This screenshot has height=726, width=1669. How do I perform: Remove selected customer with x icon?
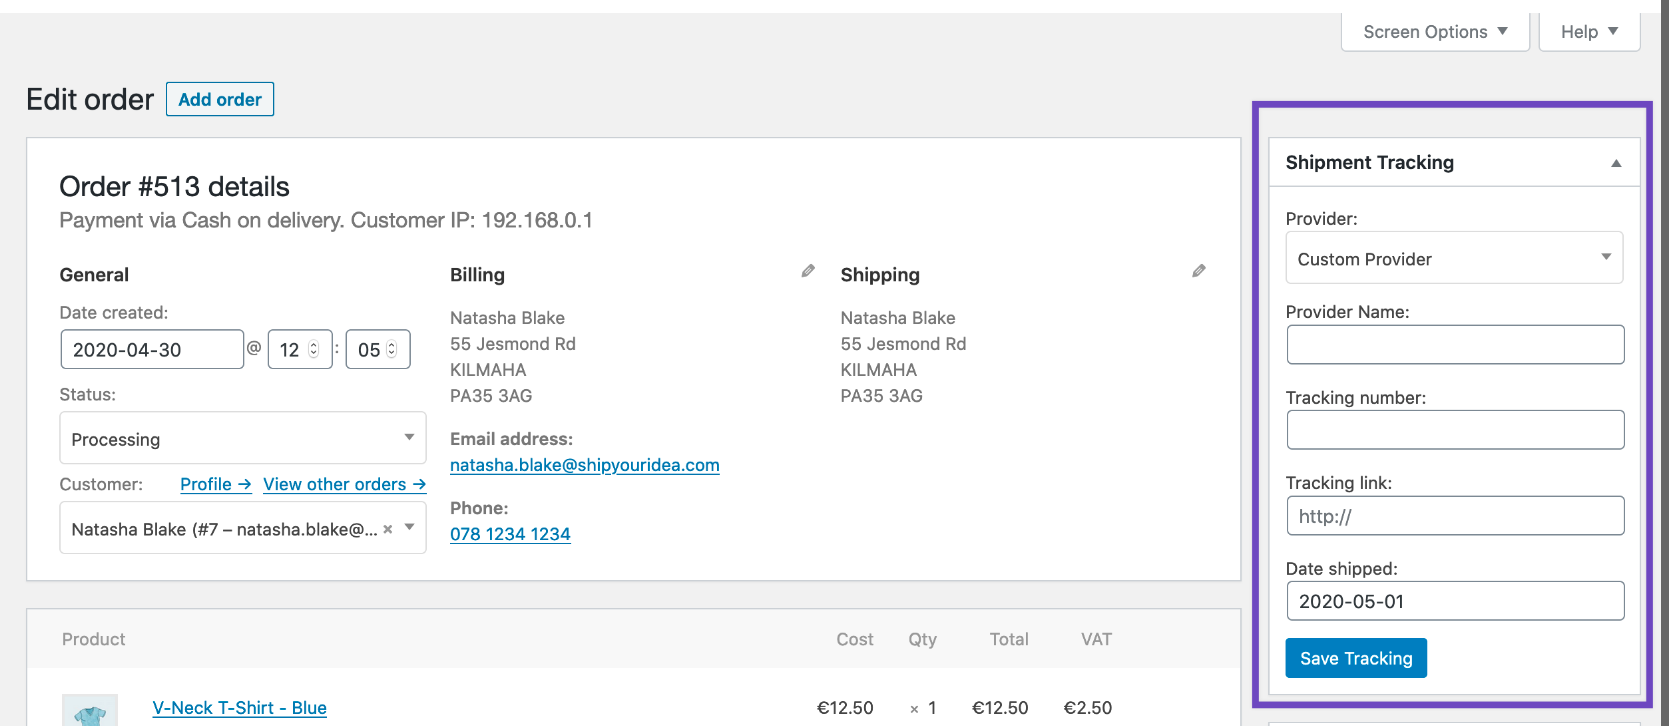388,529
